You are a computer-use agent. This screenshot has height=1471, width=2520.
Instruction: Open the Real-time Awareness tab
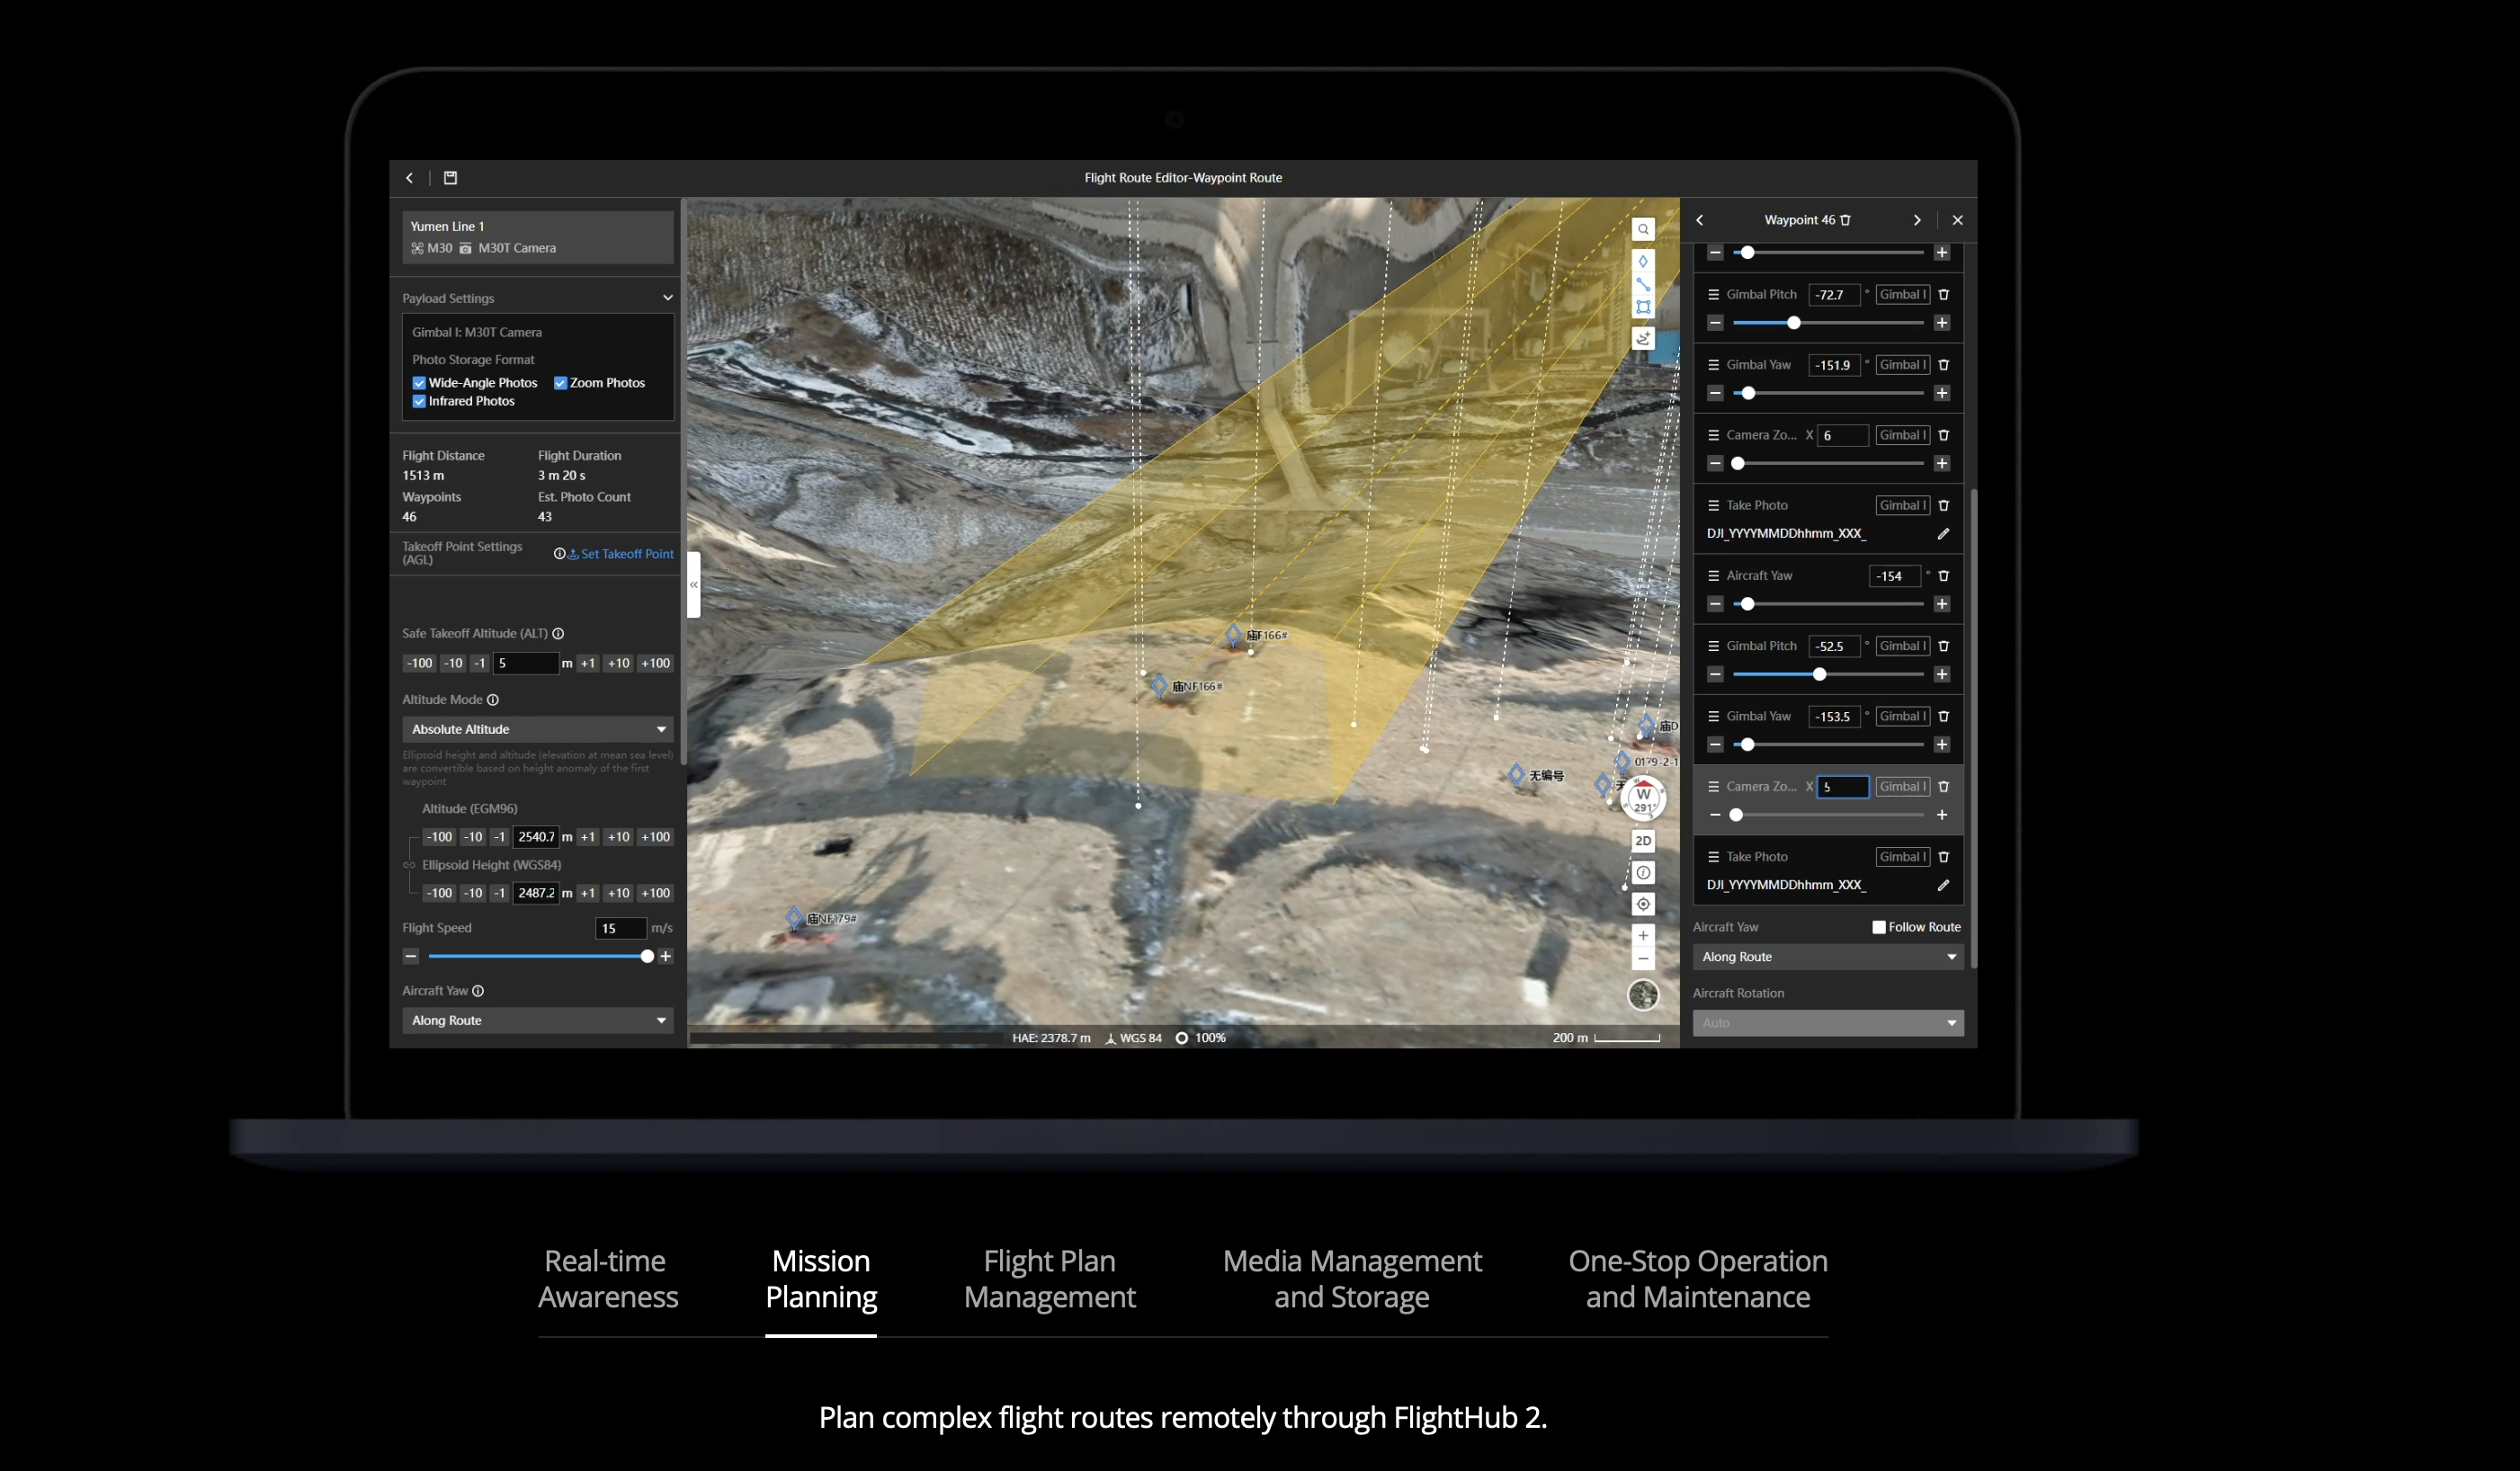607,1278
